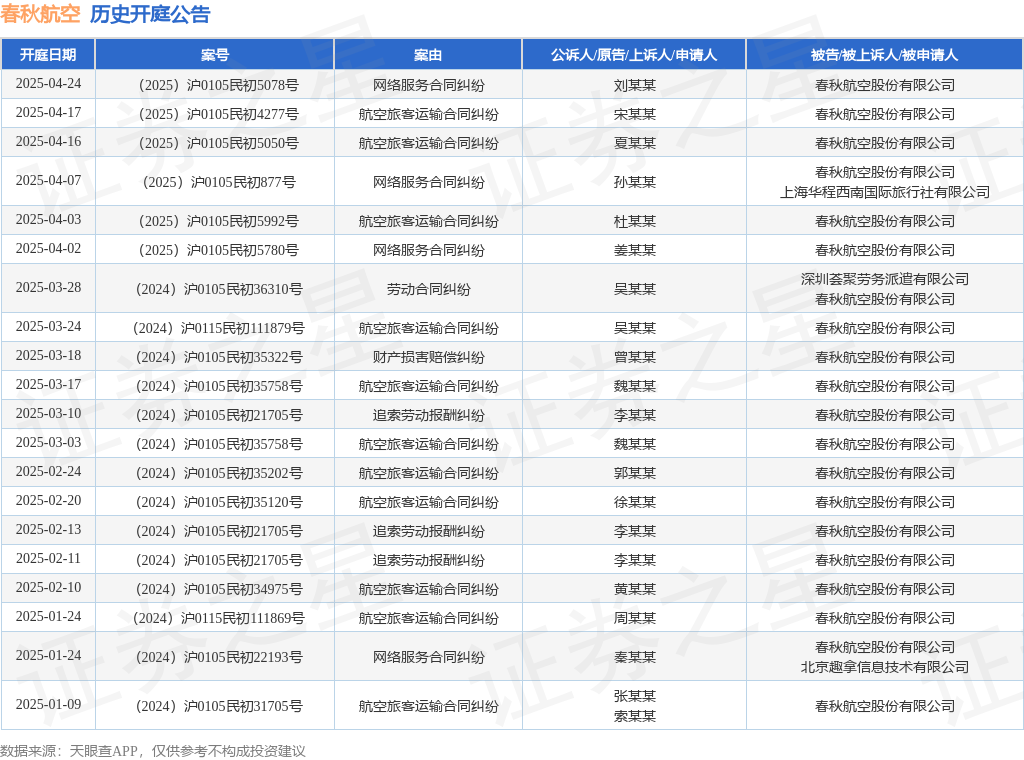Select case number (2025)沪0105民初5780号
Viewport: 1024px width, 760px height.
tap(215, 250)
